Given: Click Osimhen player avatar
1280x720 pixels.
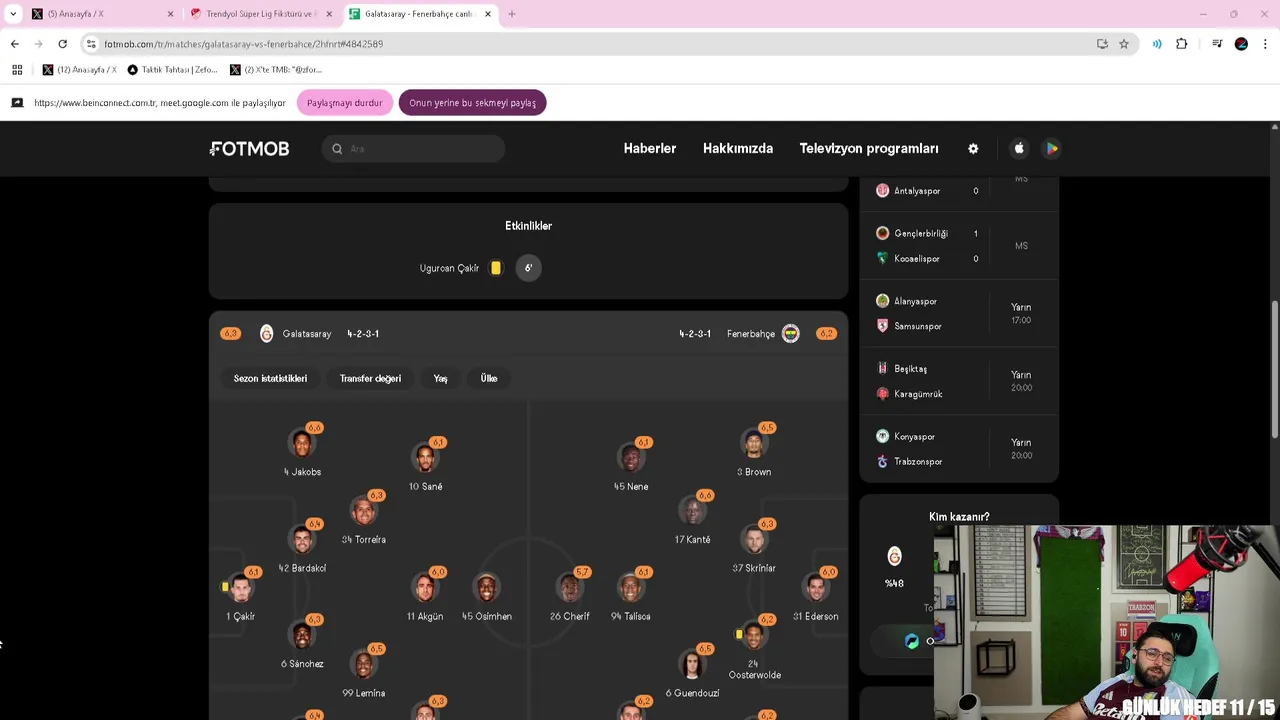Looking at the screenshot, I should point(487,588).
